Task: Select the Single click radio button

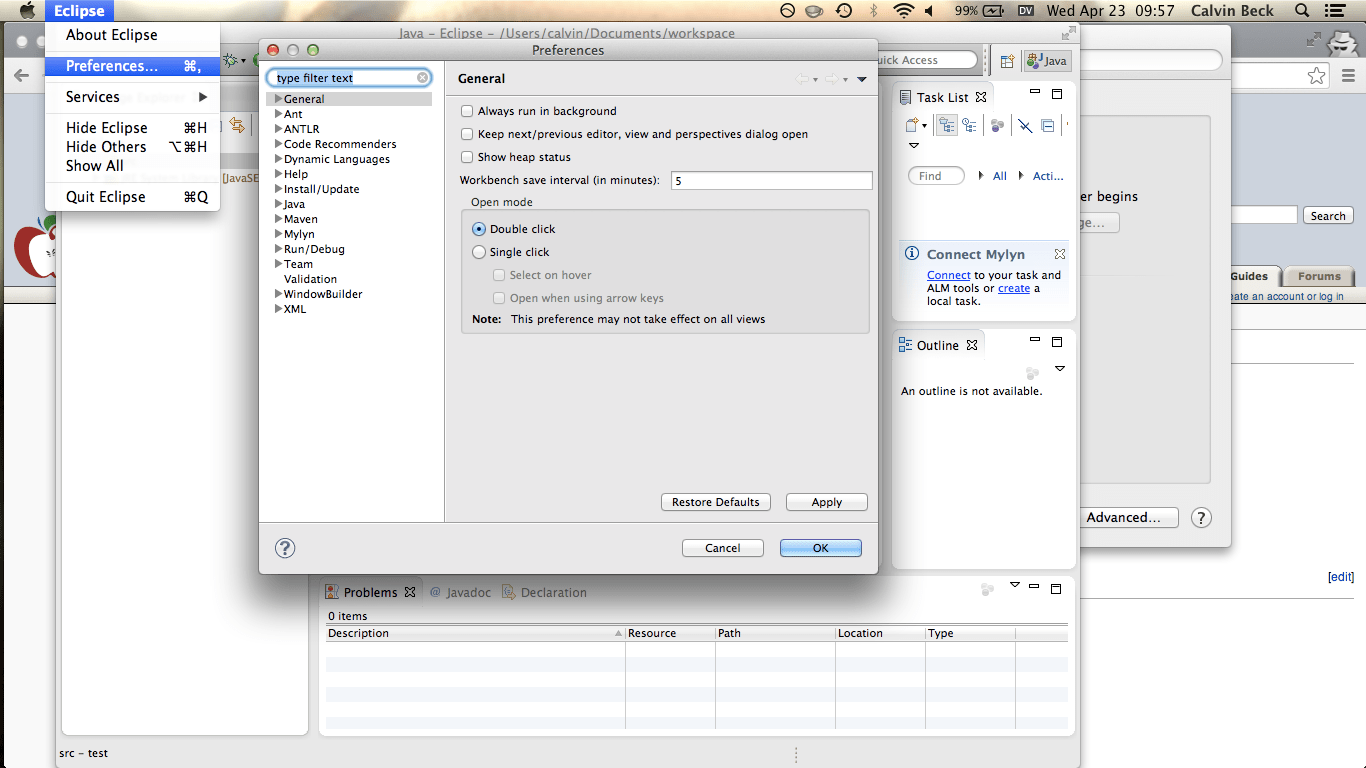Action: pos(478,252)
